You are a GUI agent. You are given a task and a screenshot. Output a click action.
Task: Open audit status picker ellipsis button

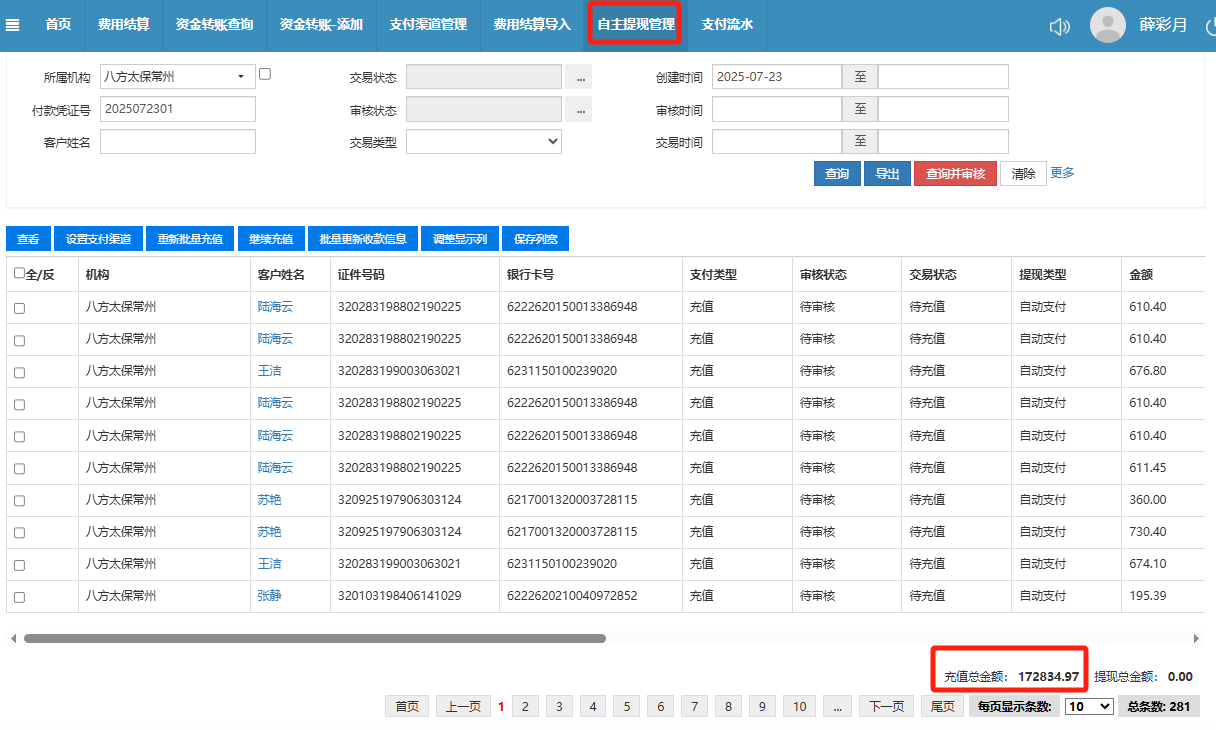coord(579,109)
